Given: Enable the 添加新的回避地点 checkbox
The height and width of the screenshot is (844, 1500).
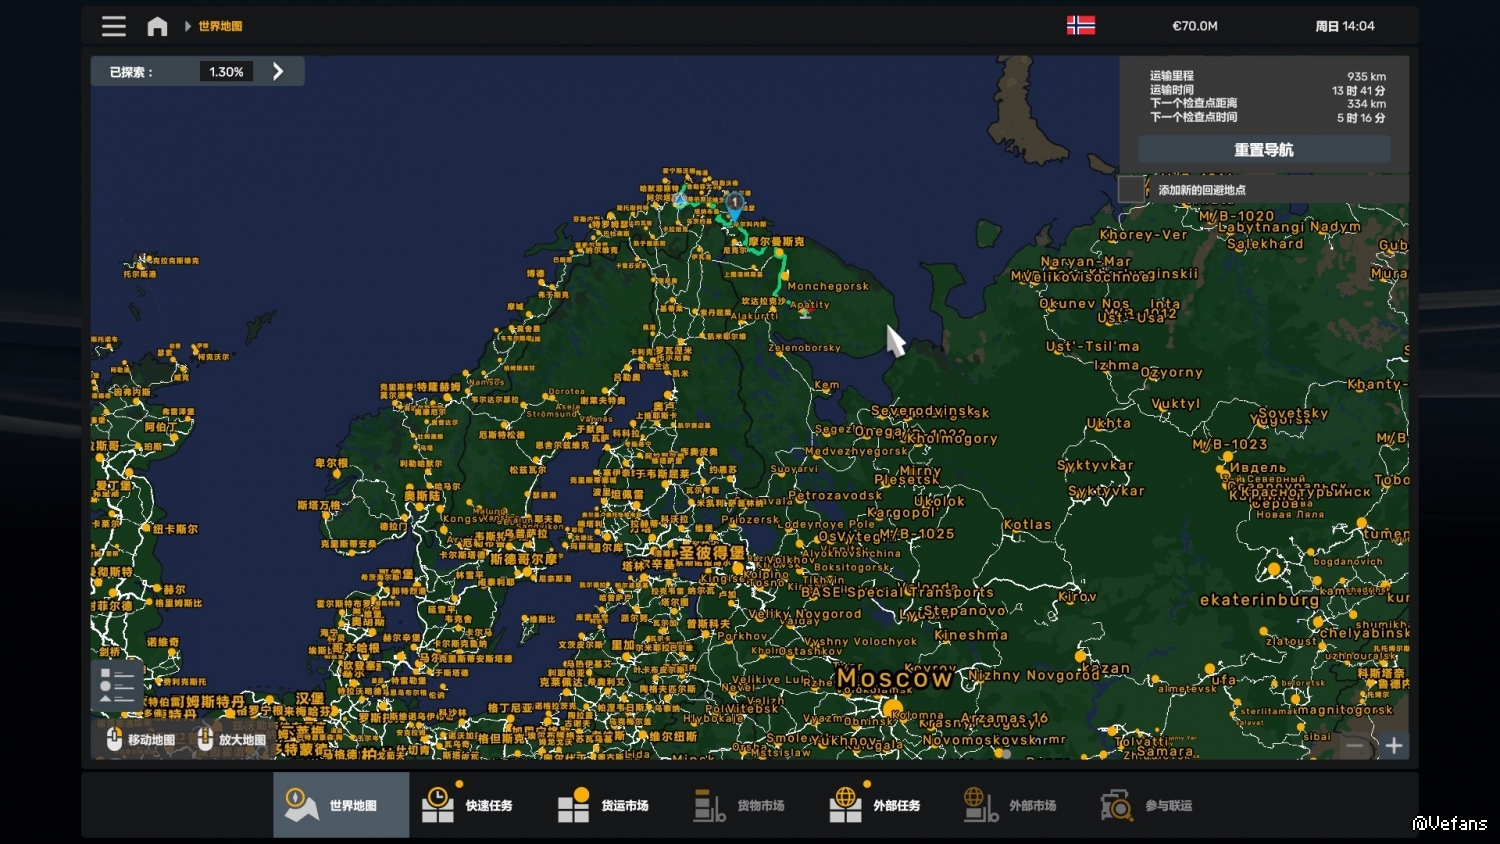Looking at the screenshot, I should (x=1131, y=189).
